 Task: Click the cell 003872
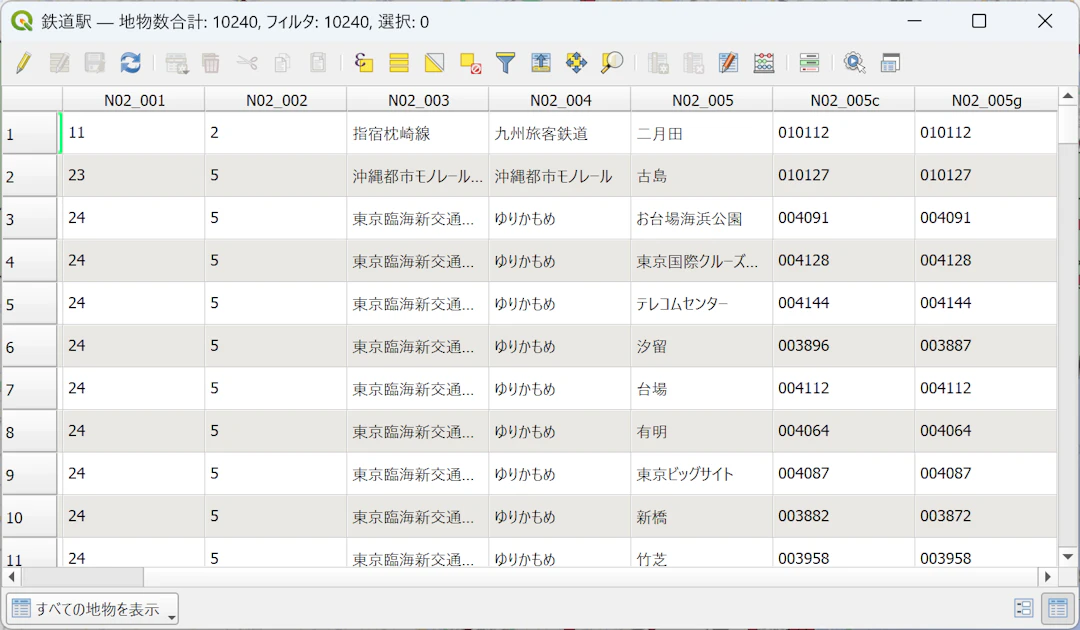pyautogui.click(x=986, y=516)
